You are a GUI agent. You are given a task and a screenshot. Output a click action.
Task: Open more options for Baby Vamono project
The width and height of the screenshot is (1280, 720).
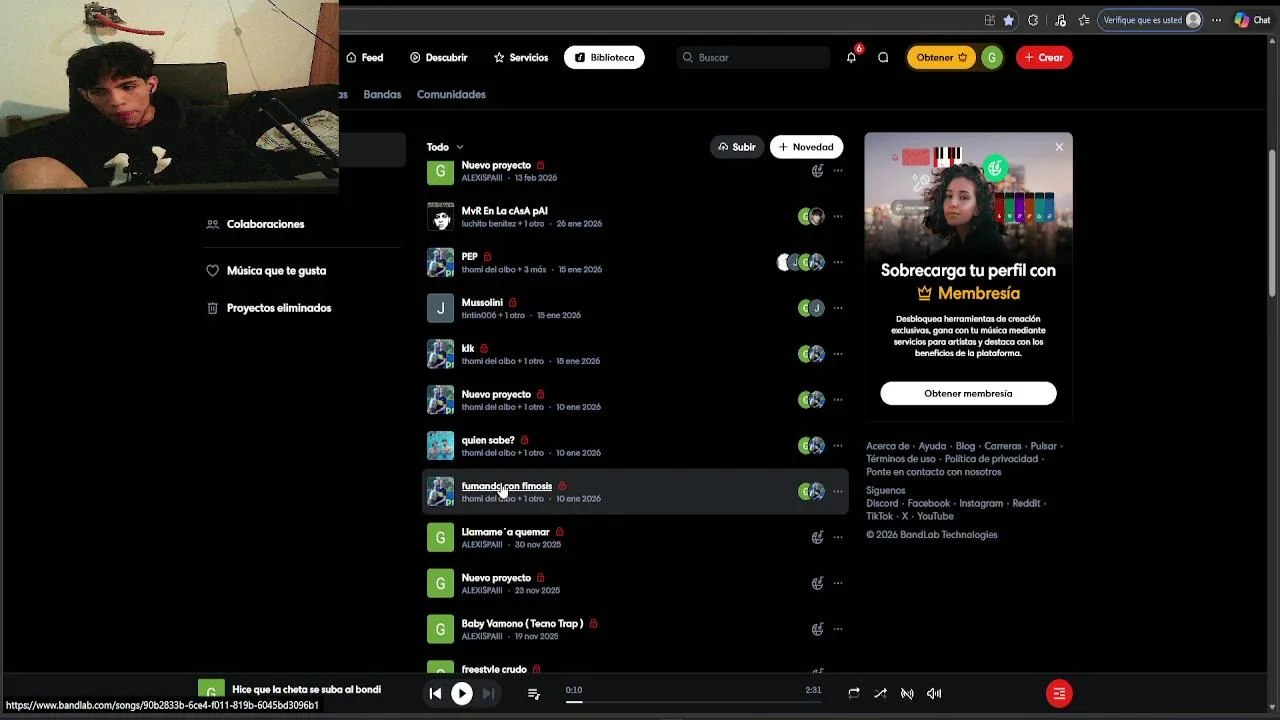point(838,629)
